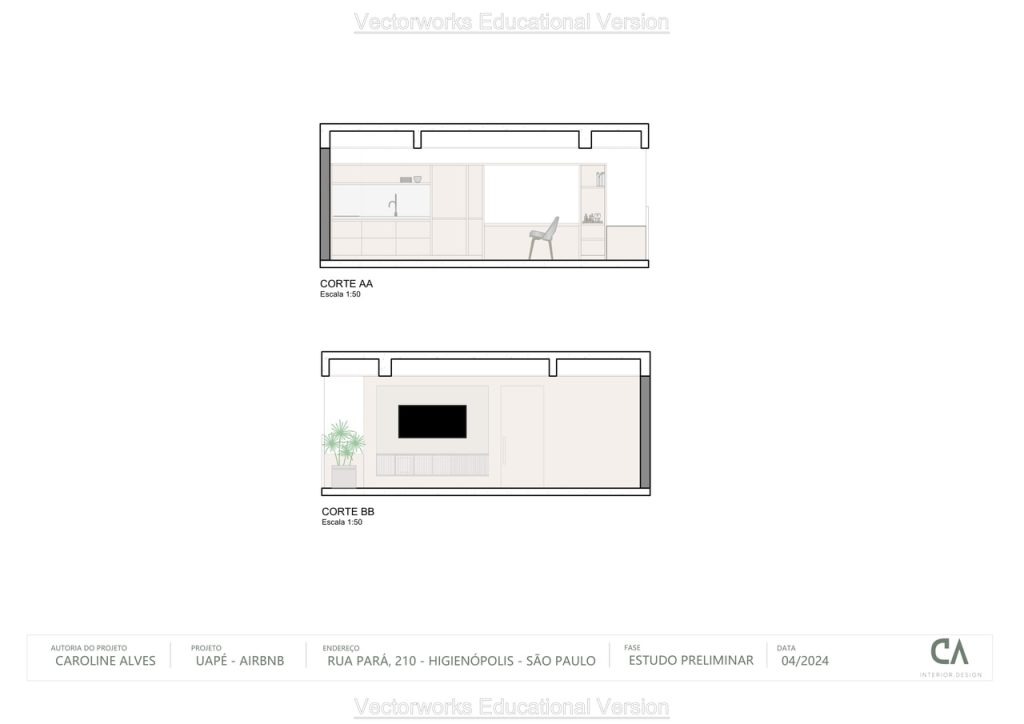The height and width of the screenshot is (724, 1024).
Task: Click the bottles on the lower niche shelf
Action: 590,216
